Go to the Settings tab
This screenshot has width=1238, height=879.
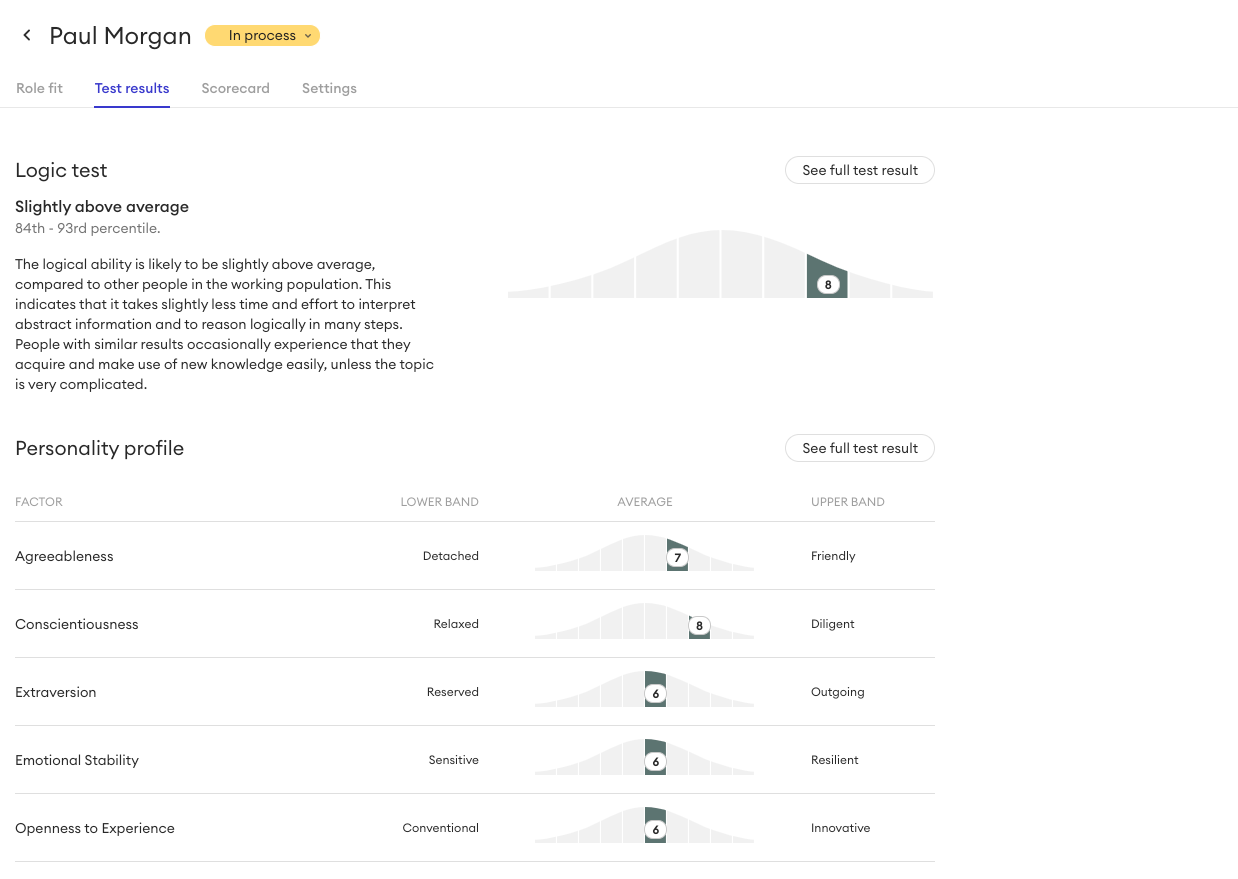(x=329, y=88)
